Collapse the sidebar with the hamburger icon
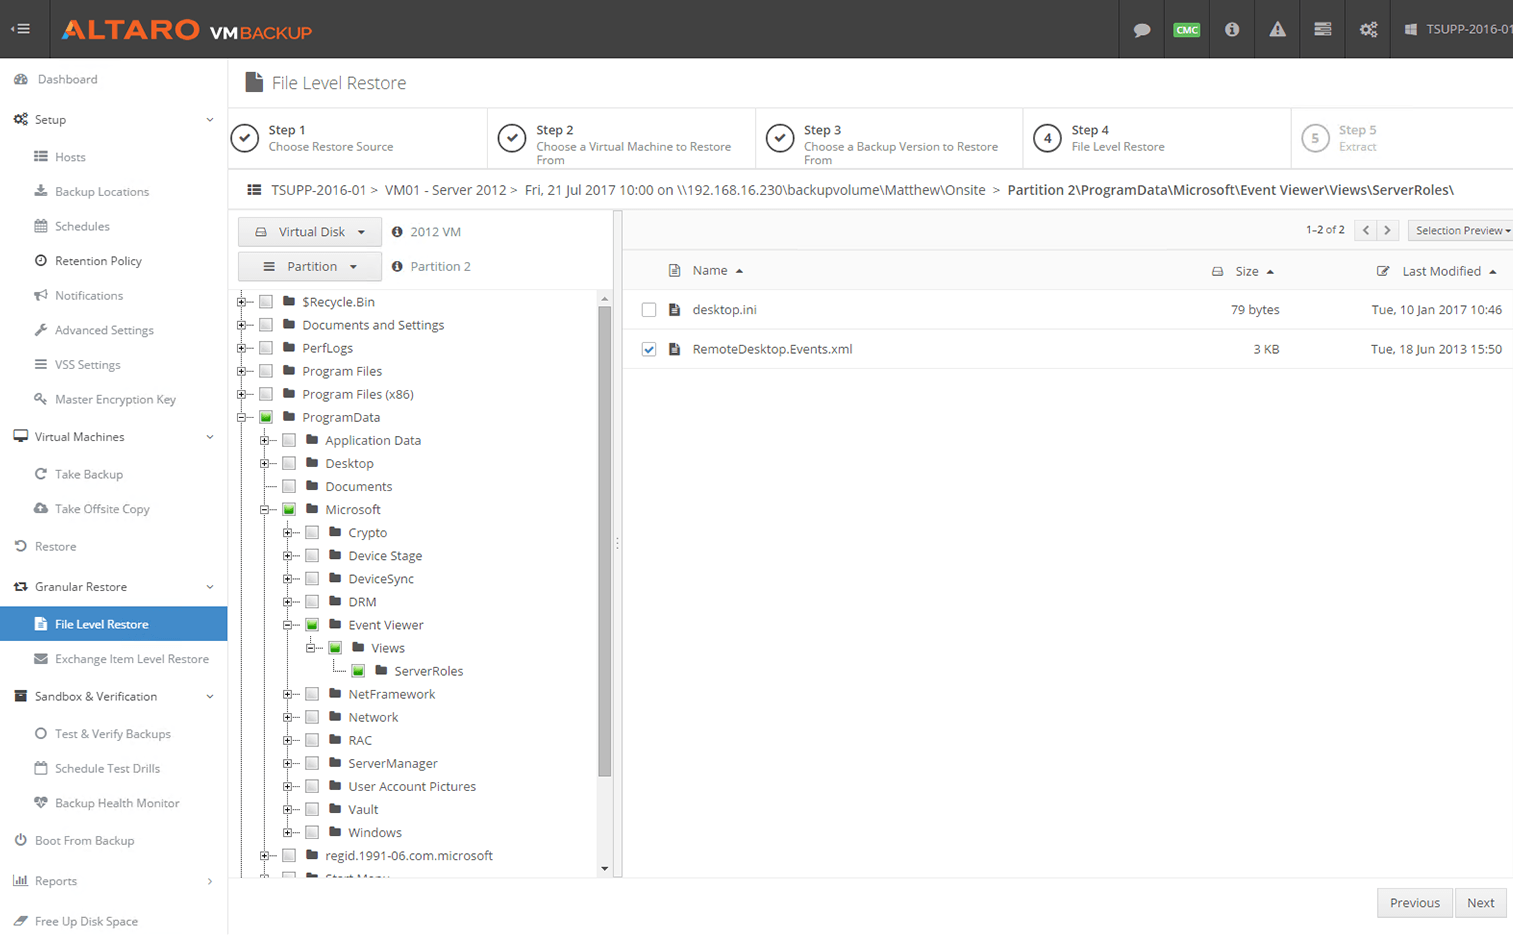1513x935 pixels. pos(21,29)
